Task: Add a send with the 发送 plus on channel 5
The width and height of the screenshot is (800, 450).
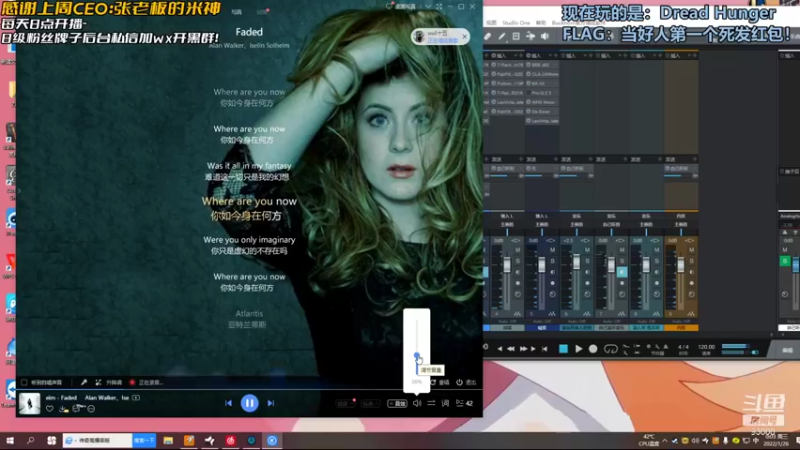Action: 556,159
